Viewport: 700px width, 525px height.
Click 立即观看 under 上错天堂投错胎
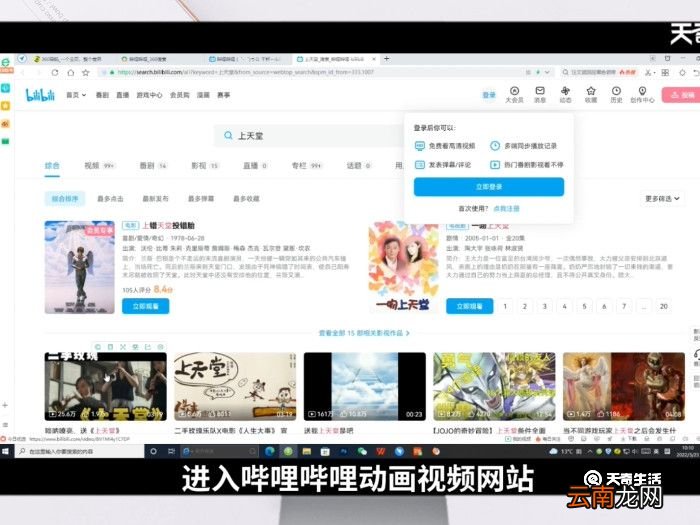[146, 306]
